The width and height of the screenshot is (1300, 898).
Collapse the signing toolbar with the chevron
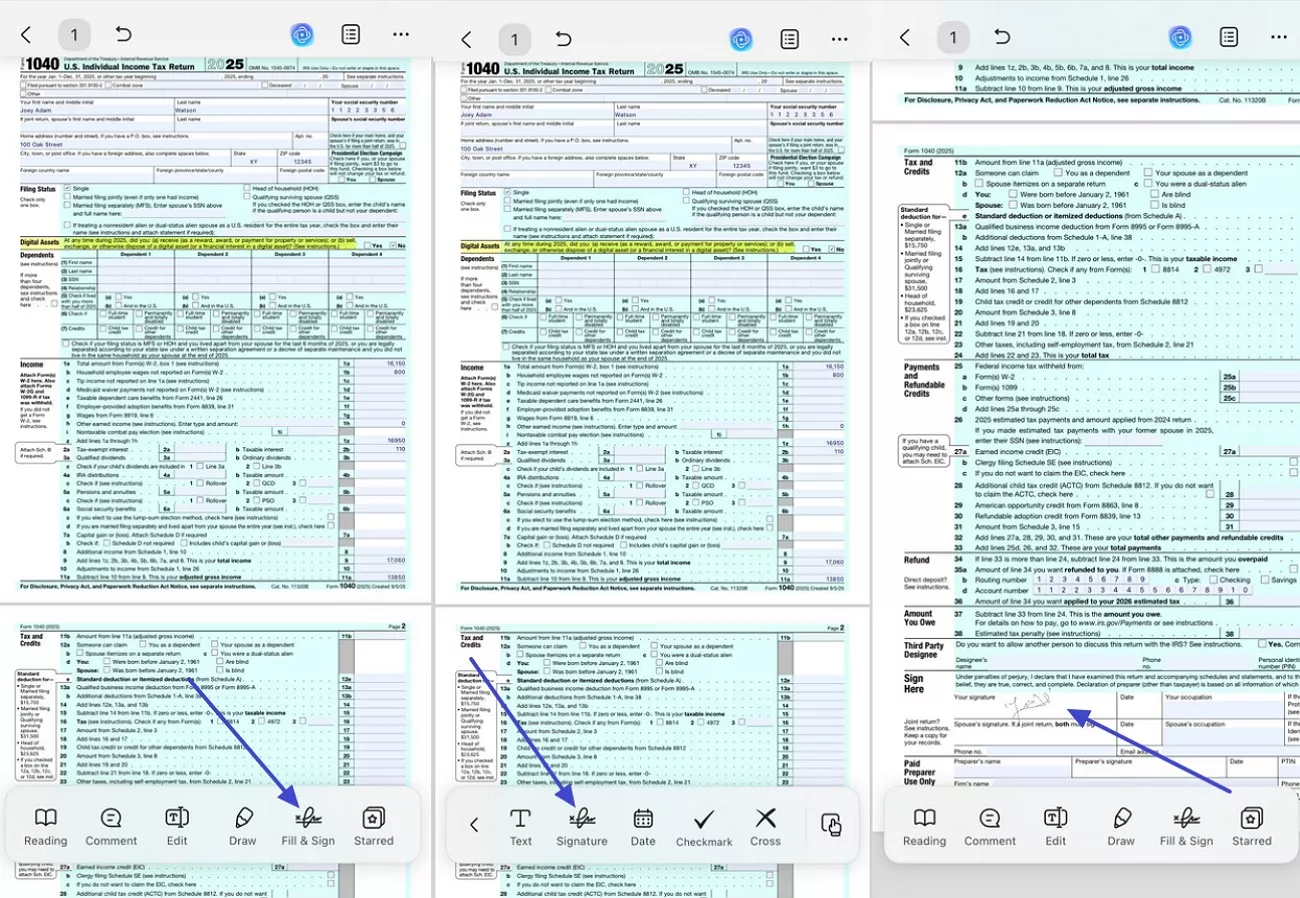pos(475,823)
